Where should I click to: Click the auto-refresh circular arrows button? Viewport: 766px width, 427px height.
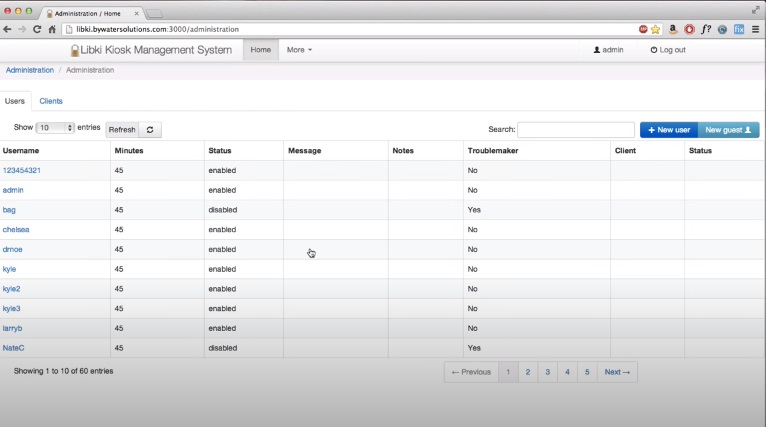coord(150,130)
